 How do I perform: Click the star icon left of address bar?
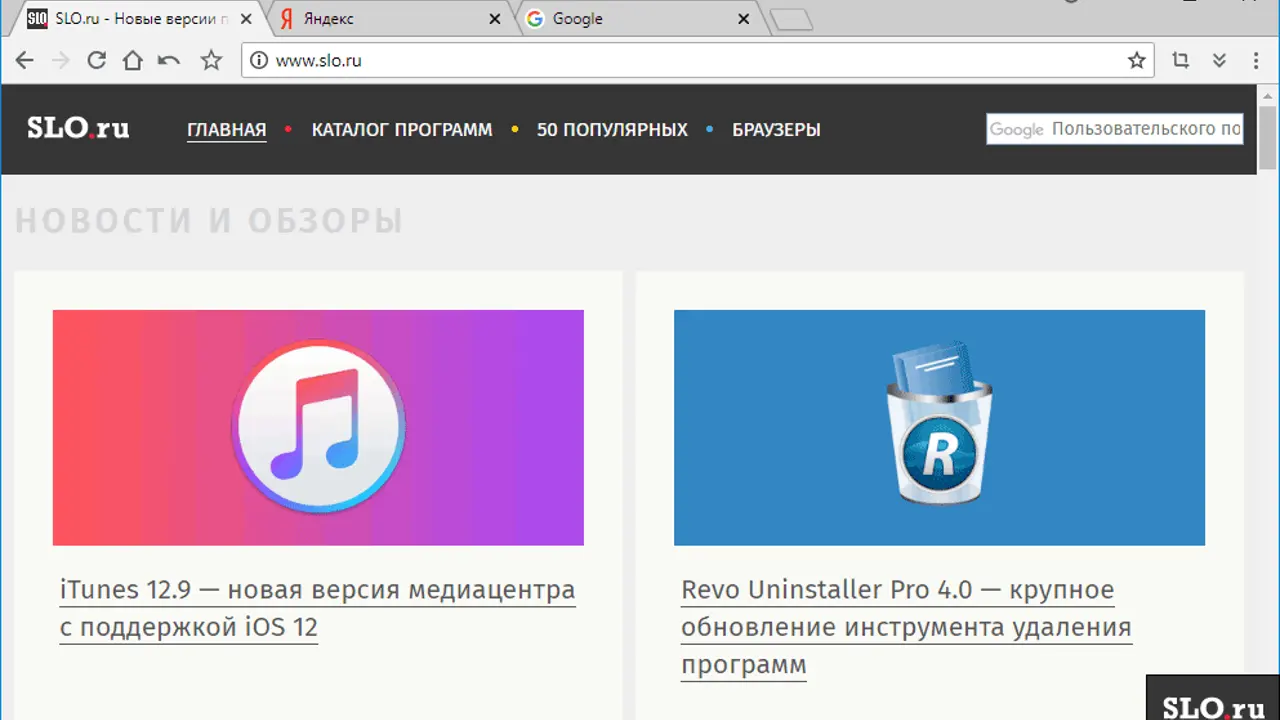pos(211,60)
